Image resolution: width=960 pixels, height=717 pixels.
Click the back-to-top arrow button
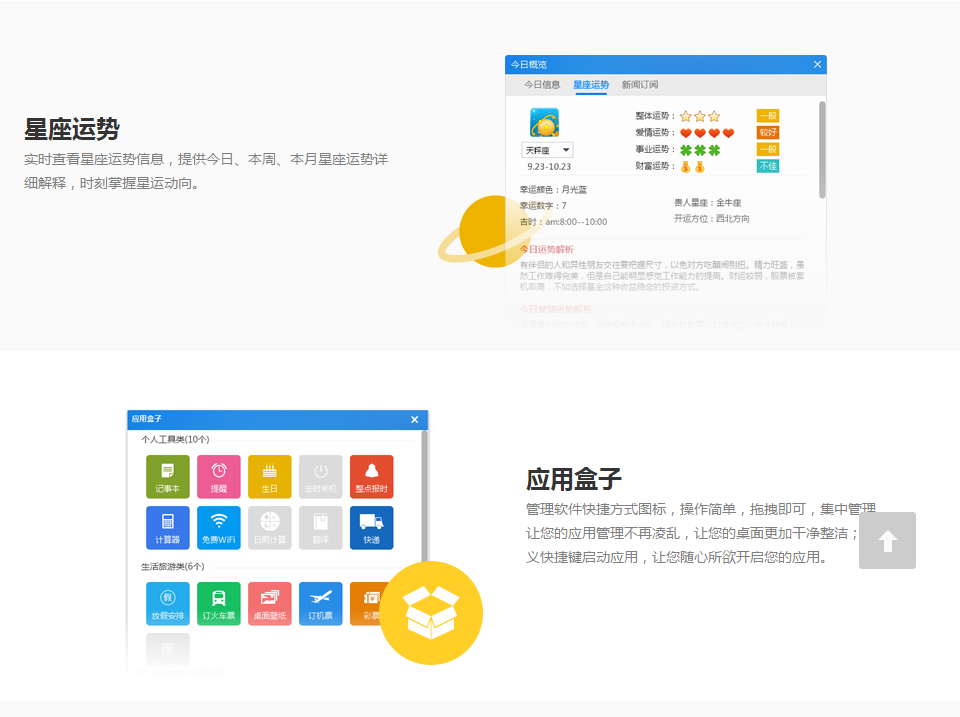[887, 541]
